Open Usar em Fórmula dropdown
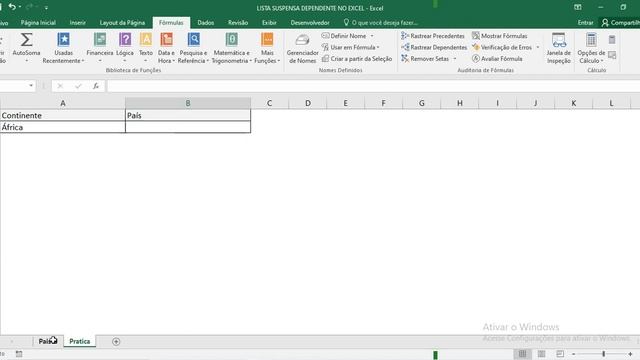Screen dimensions: 640x360 (350, 47)
